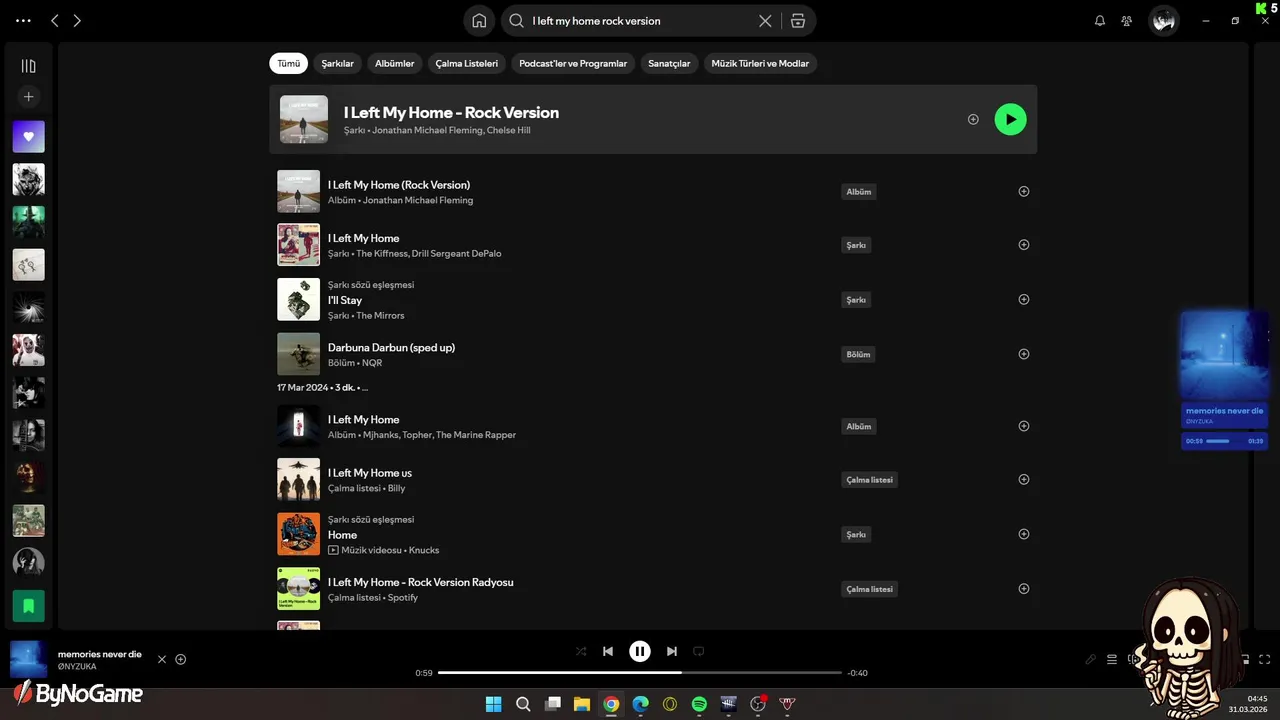Screen dimensions: 1280x720
Task: Open Your Episodes green bookmark tile
Action: pyautogui.click(x=28, y=606)
